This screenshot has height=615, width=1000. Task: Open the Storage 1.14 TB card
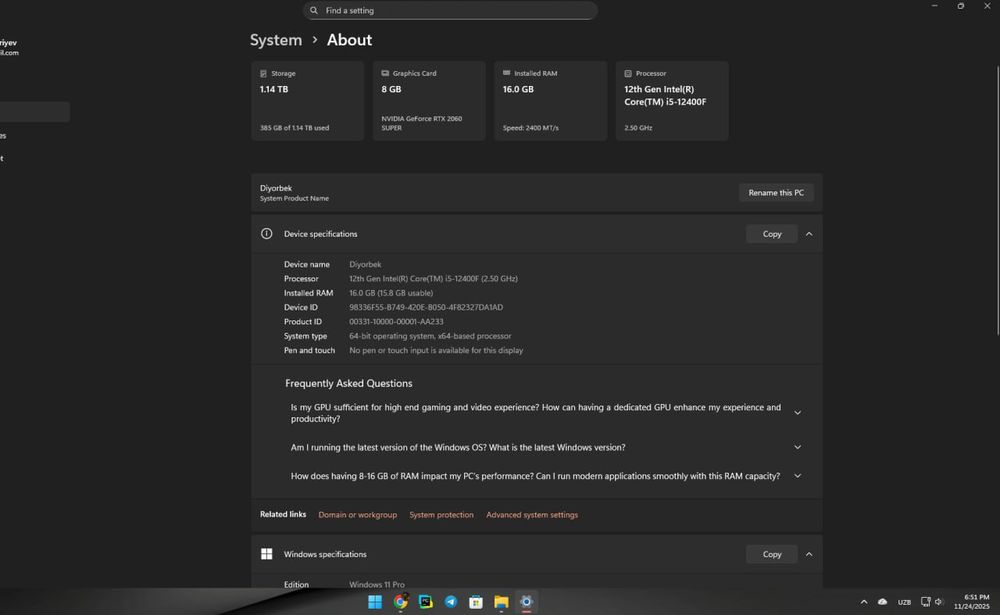coord(307,101)
